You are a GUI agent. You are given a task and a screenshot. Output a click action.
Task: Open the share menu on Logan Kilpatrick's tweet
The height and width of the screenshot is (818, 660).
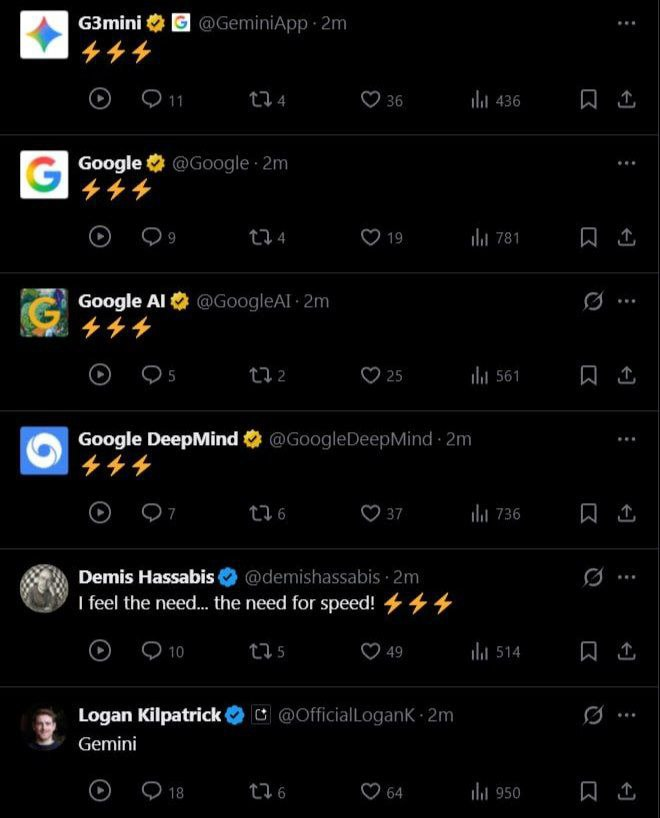pos(626,791)
